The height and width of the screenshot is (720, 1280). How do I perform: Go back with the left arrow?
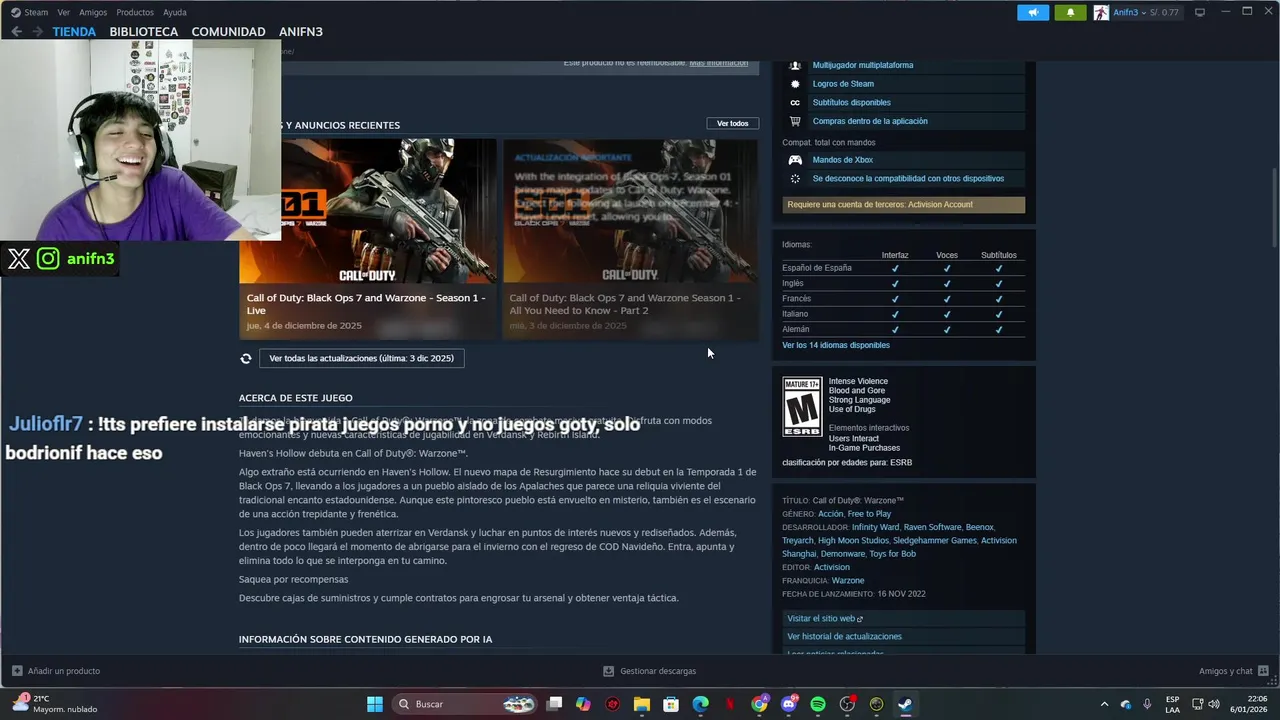coord(17,31)
